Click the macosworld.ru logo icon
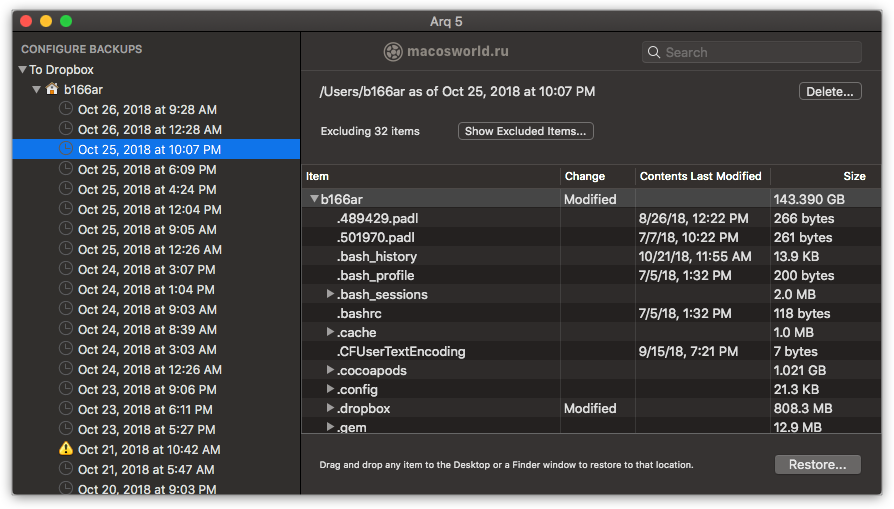Image resolution: width=894 pixels, height=509 pixels. coord(392,52)
